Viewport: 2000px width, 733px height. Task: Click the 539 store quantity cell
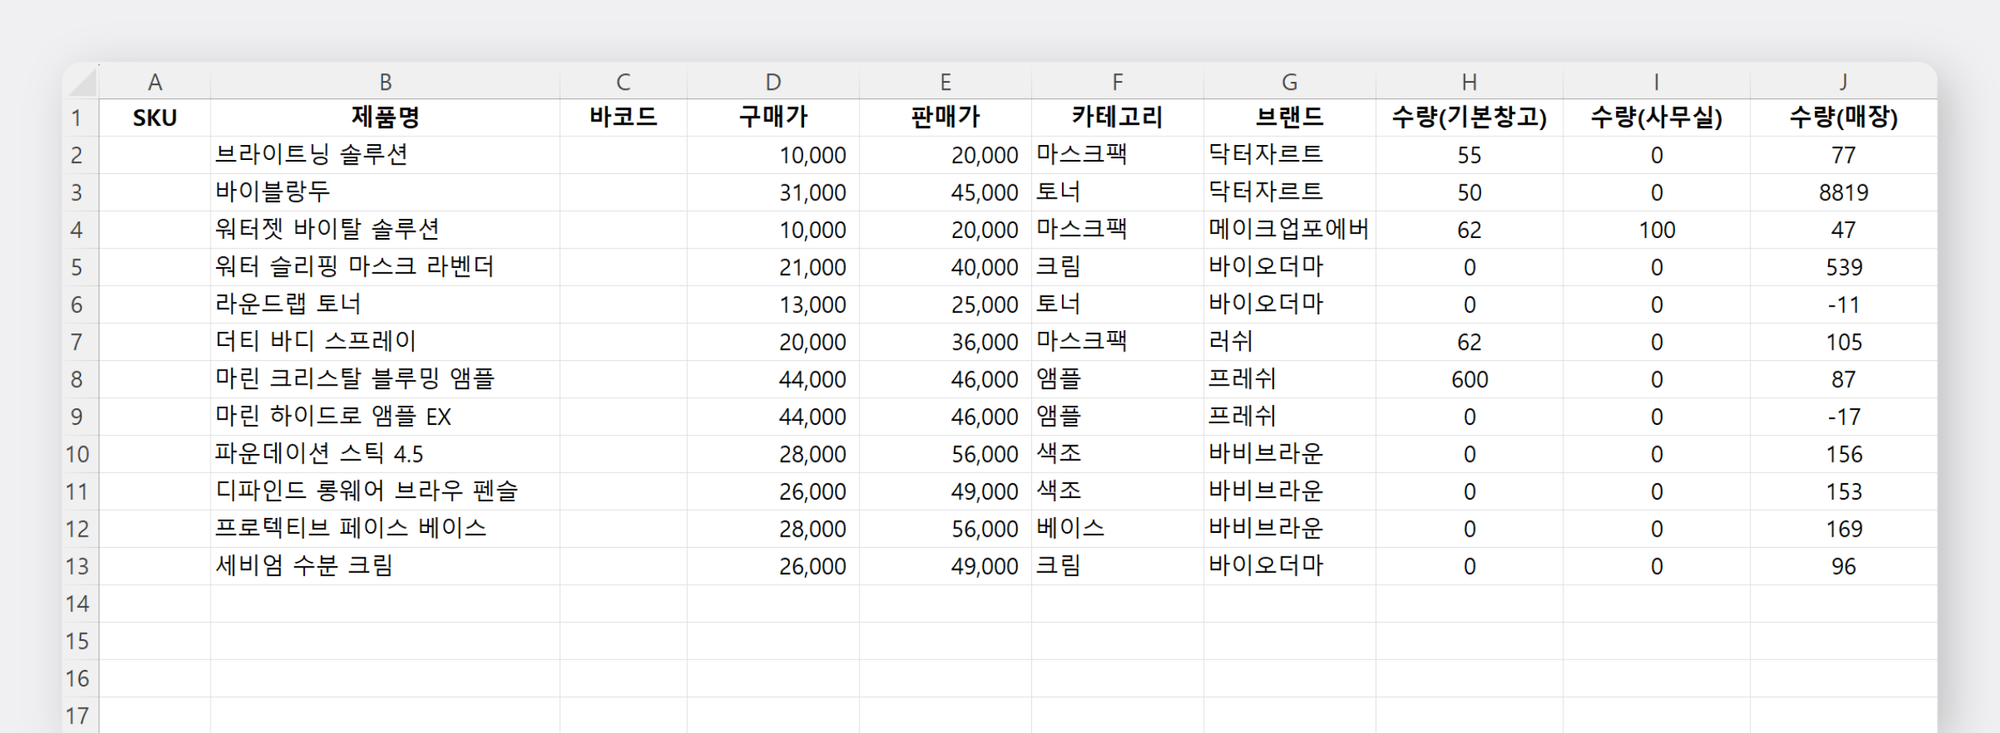tap(1843, 267)
